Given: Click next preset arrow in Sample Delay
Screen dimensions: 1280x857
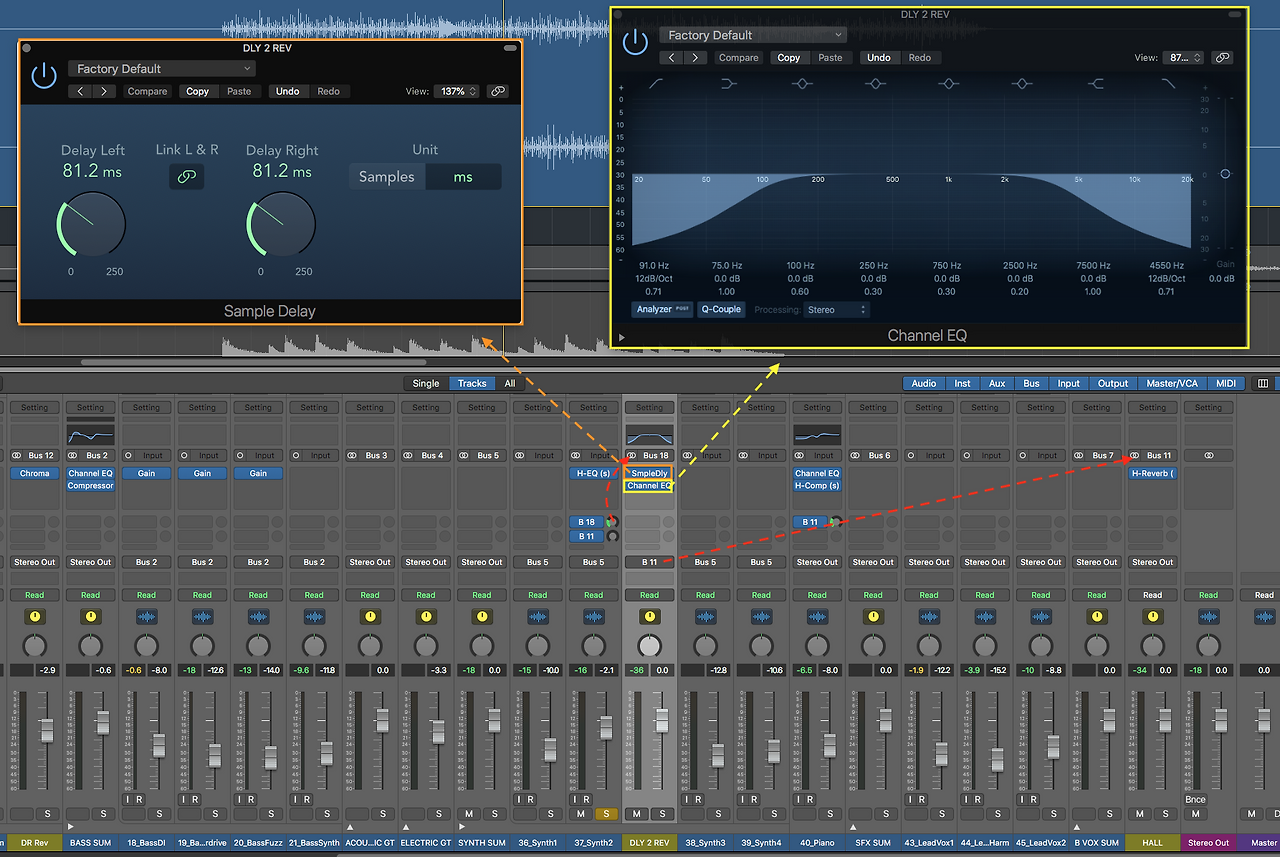Looking at the screenshot, I should coord(104,92).
